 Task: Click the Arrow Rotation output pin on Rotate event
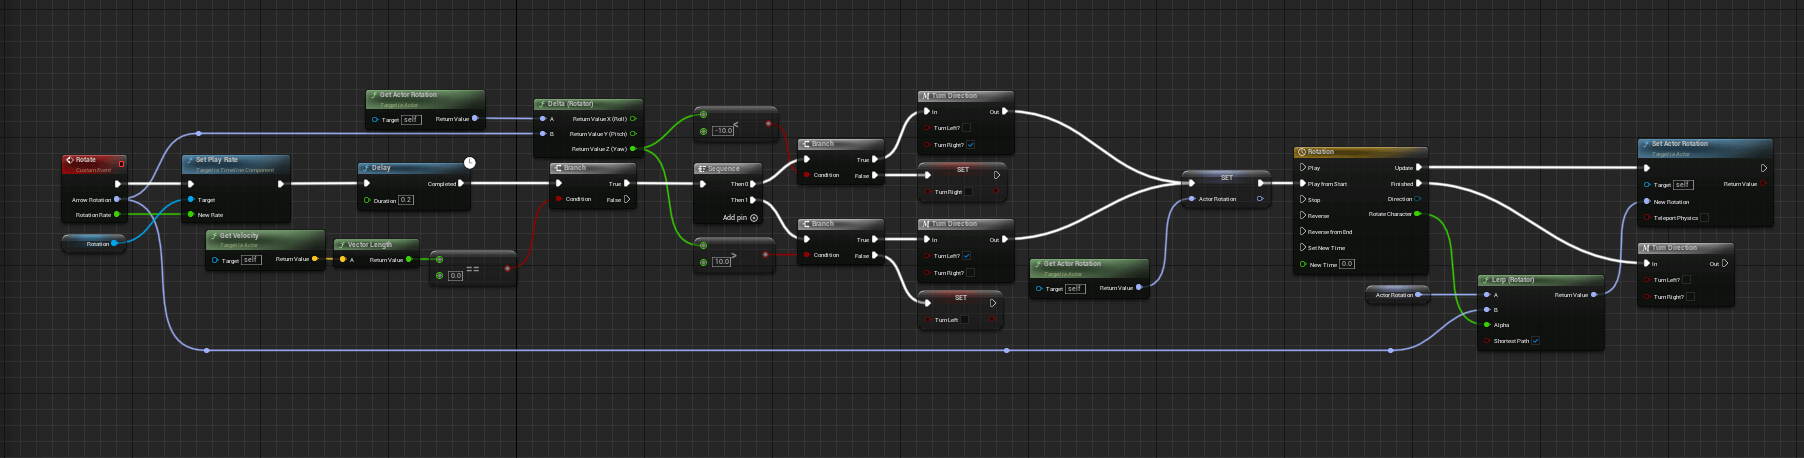(117, 200)
